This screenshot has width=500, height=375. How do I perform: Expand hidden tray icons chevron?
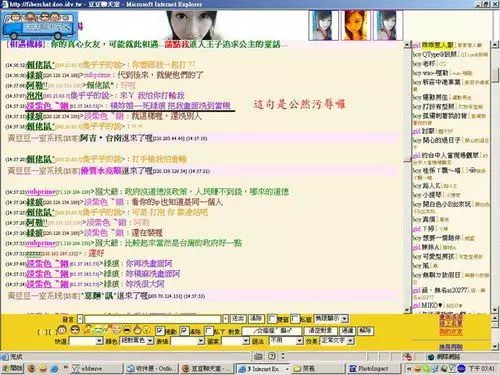409,369
